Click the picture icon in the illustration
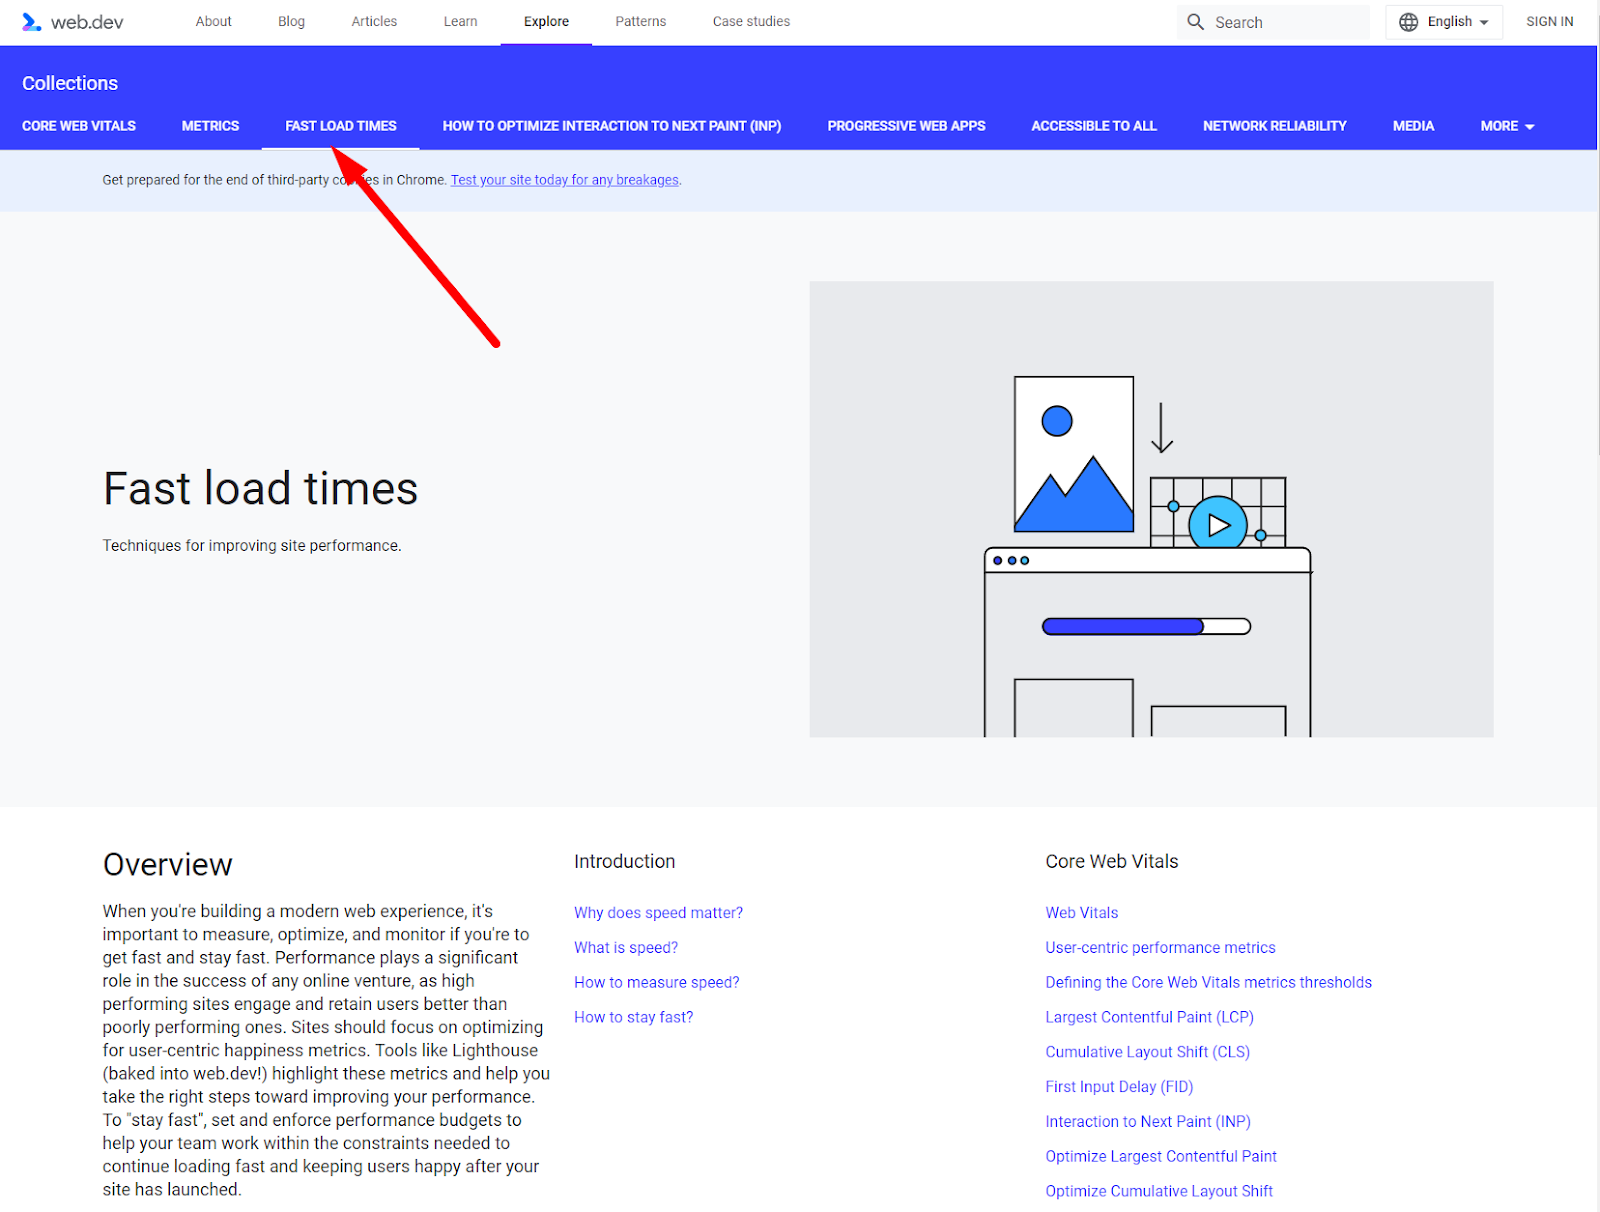Image resolution: width=1600 pixels, height=1212 pixels. coord(1074,454)
